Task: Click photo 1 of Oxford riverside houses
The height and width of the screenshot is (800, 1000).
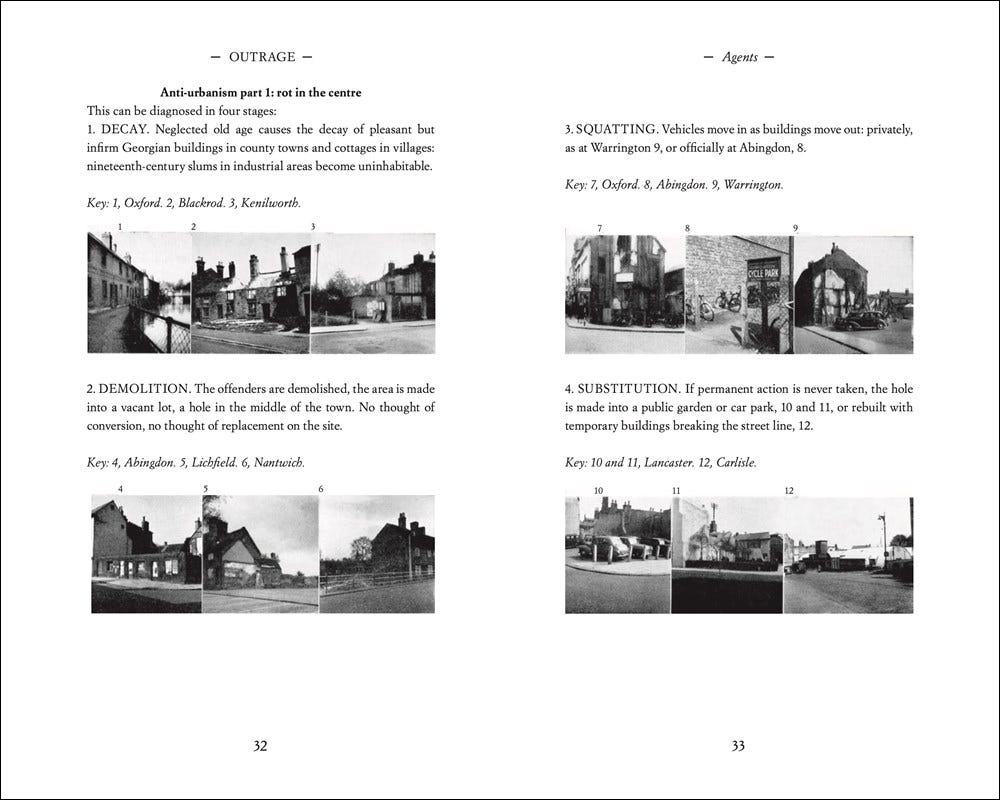Action: tap(139, 293)
